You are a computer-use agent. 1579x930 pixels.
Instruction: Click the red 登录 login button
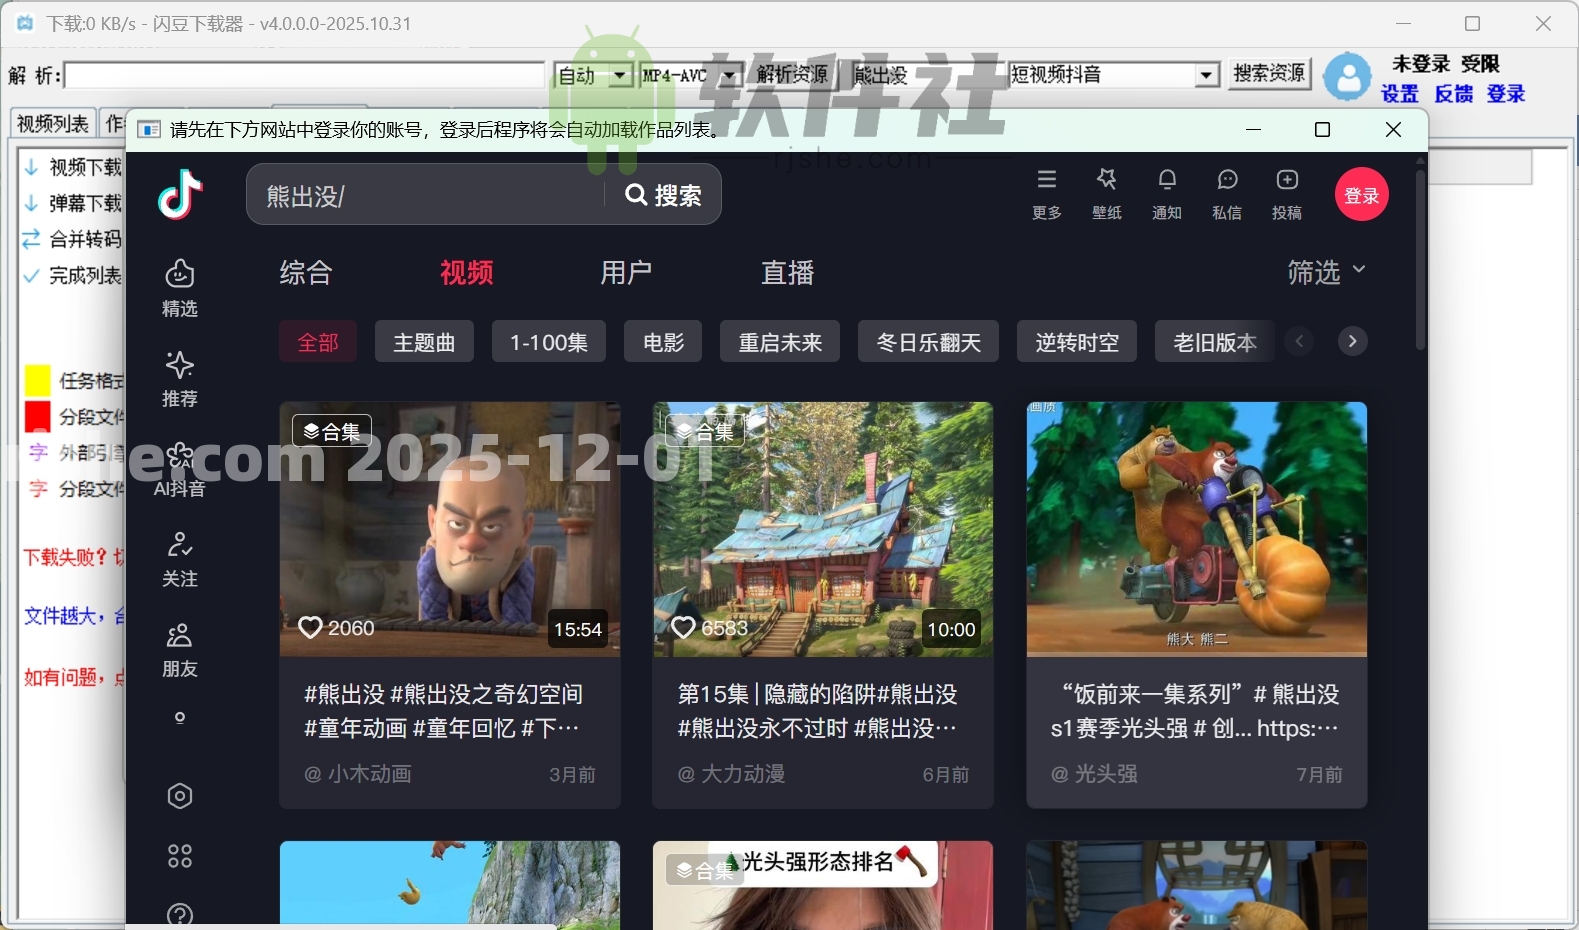pos(1361,195)
